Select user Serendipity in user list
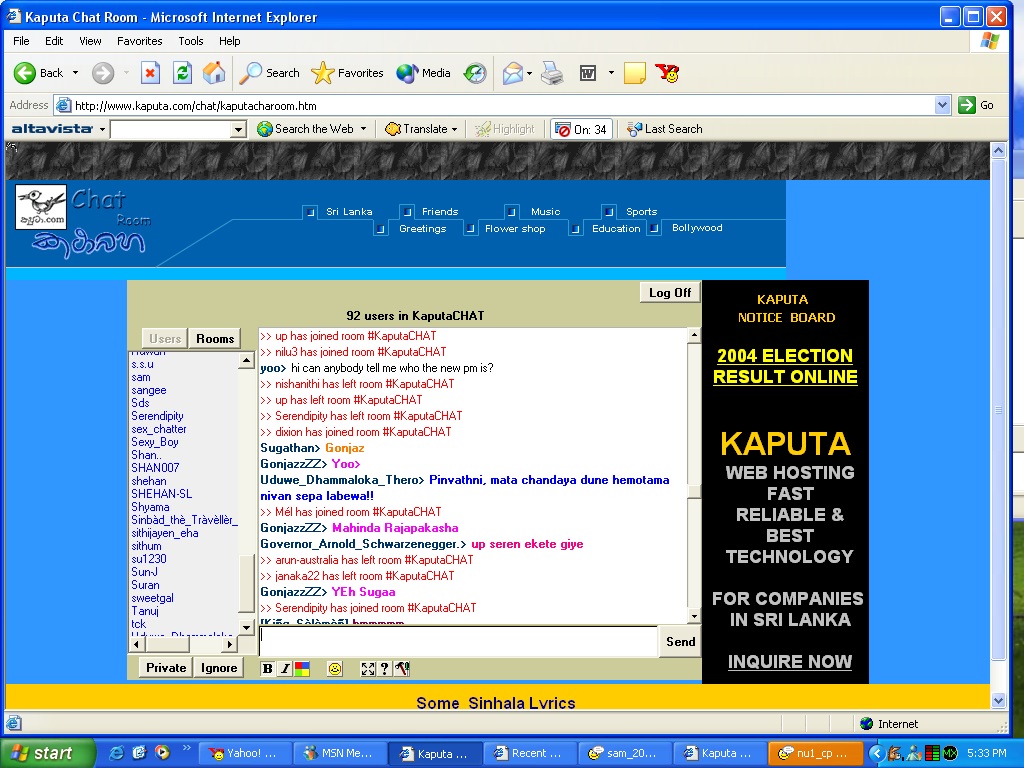The image size is (1024, 768). [x=157, y=416]
